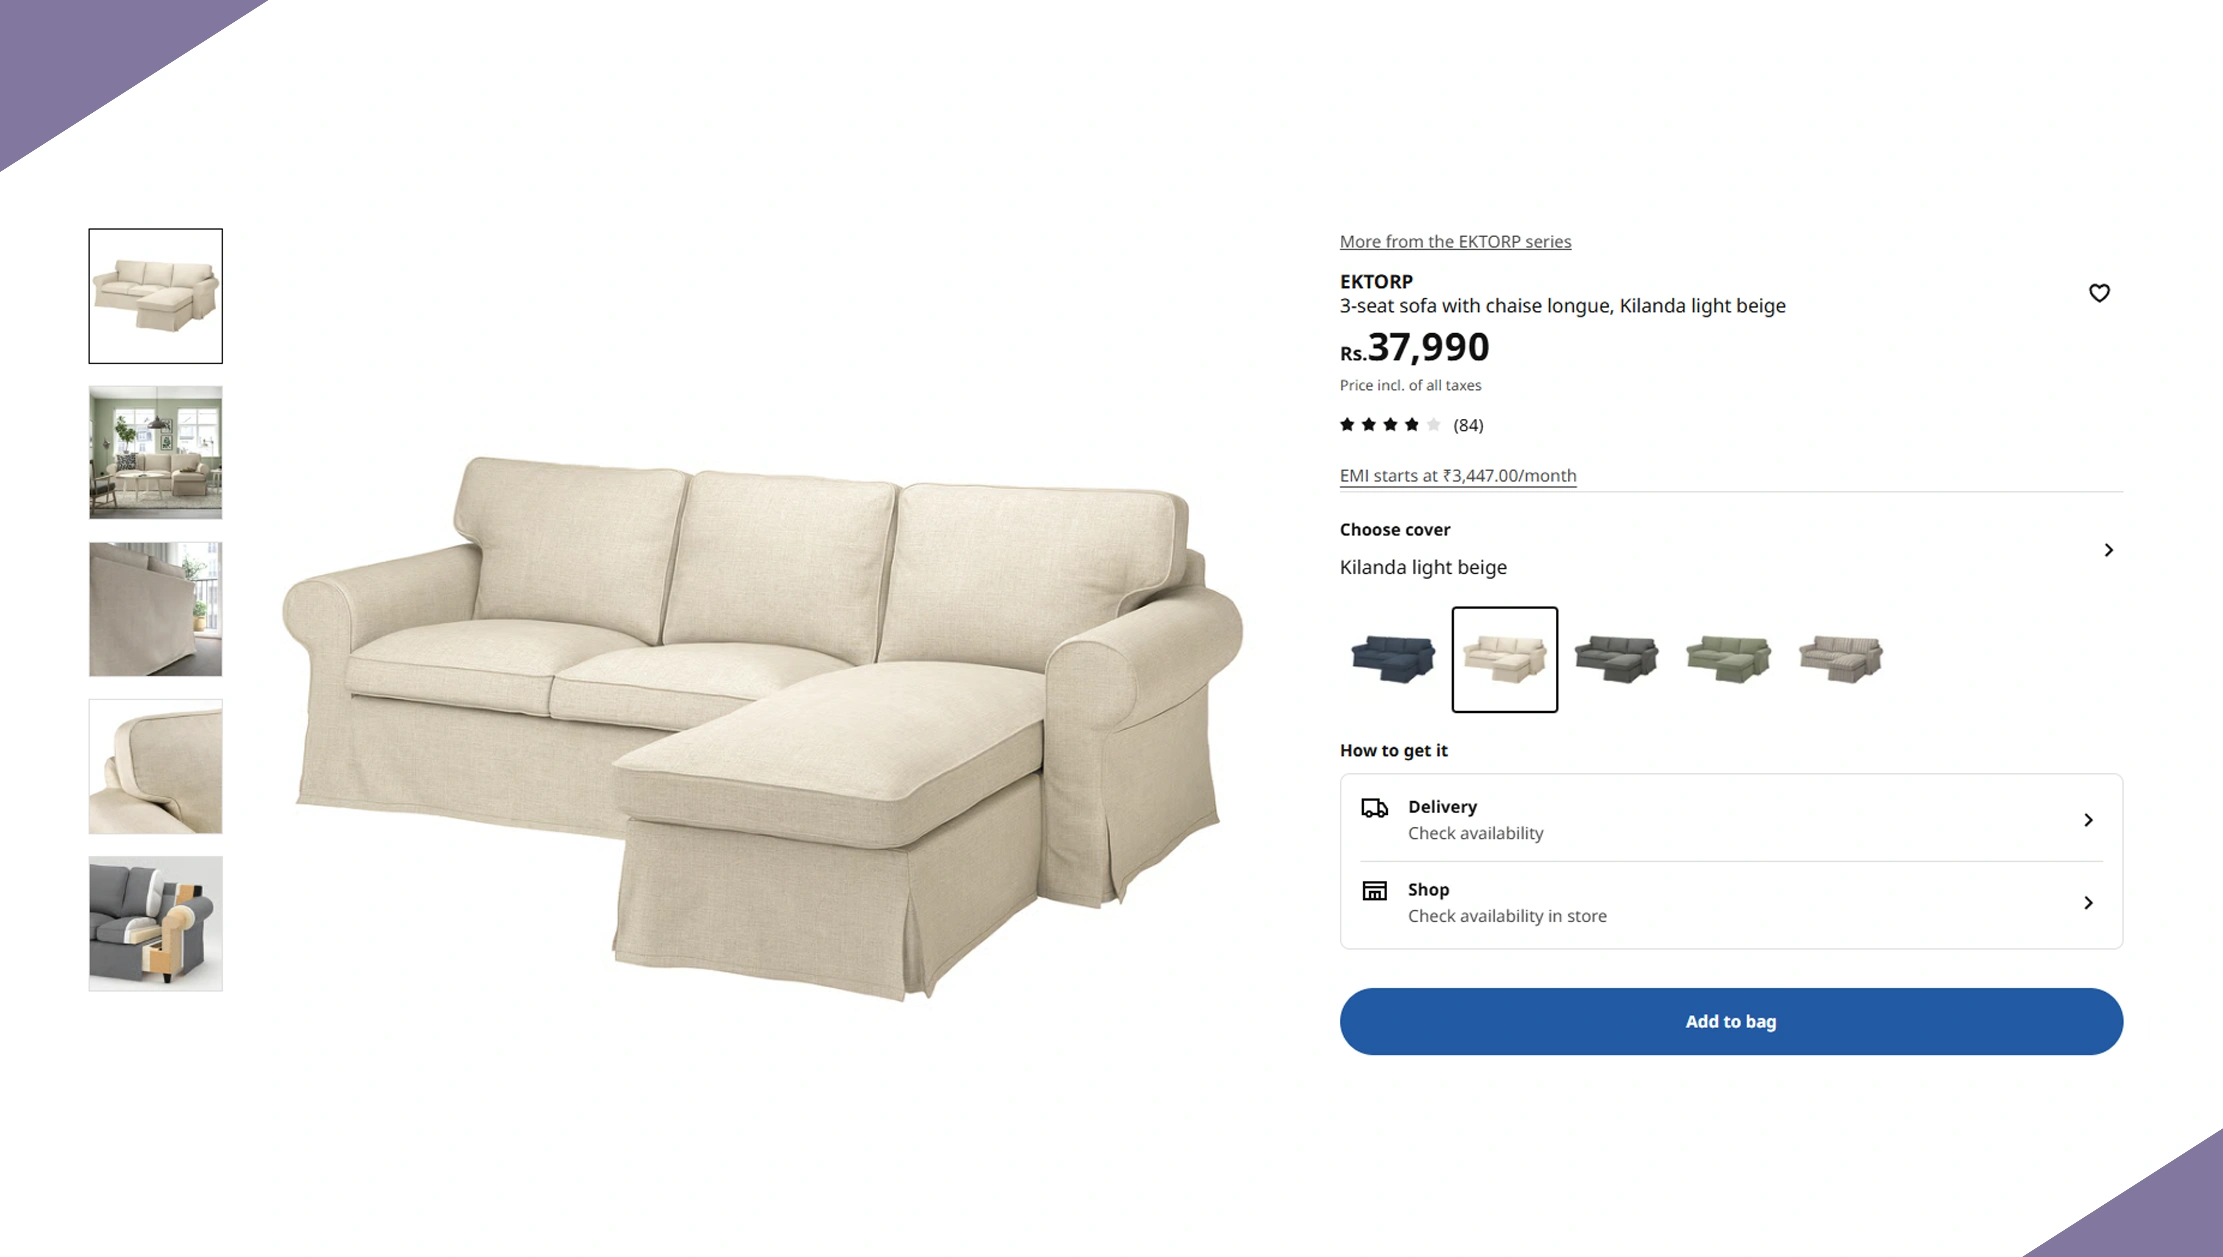The height and width of the screenshot is (1257, 2223).
Task: Open More from the EKTORP series link
Action: [1455, 241]
